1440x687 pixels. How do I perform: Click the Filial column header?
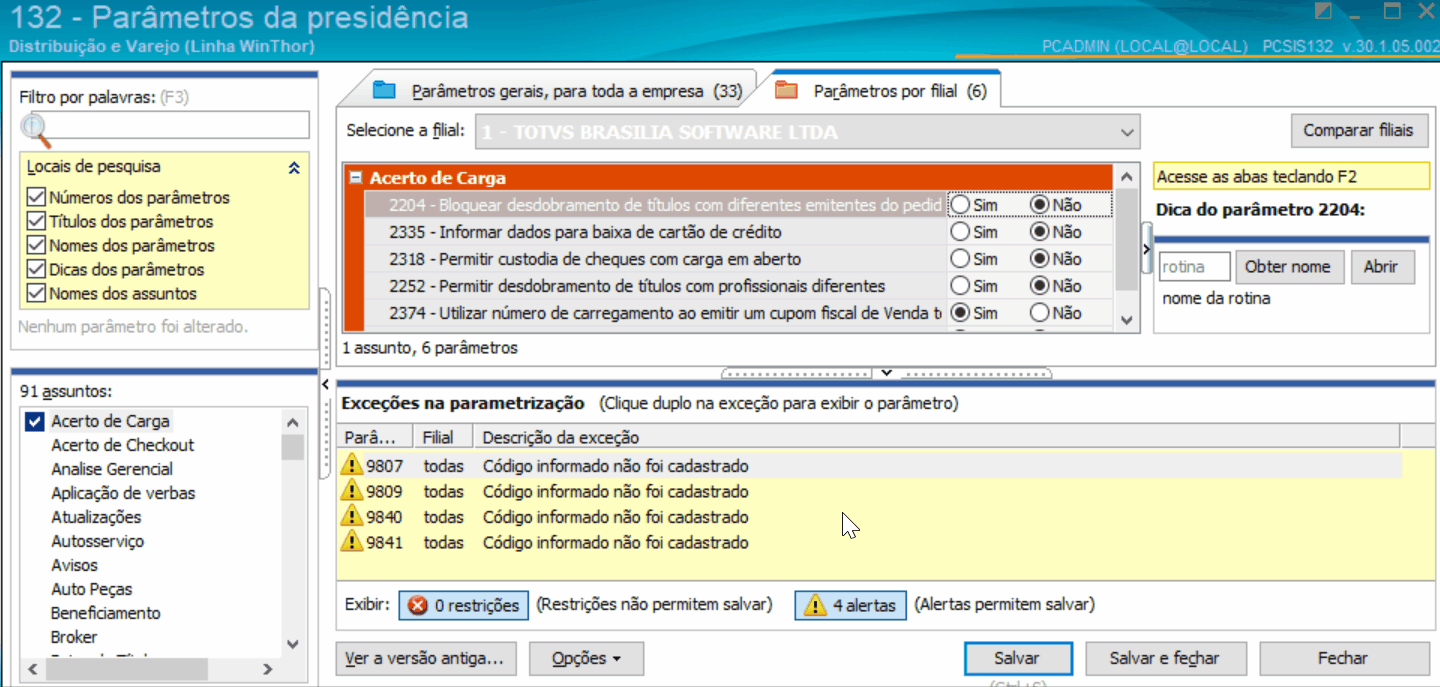444,437
